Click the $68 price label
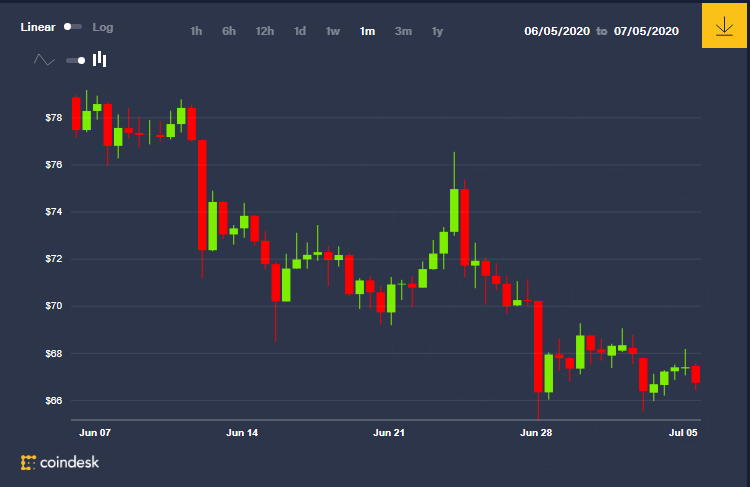Viewport: 750px width, 487px height. (x=54, y=354)
